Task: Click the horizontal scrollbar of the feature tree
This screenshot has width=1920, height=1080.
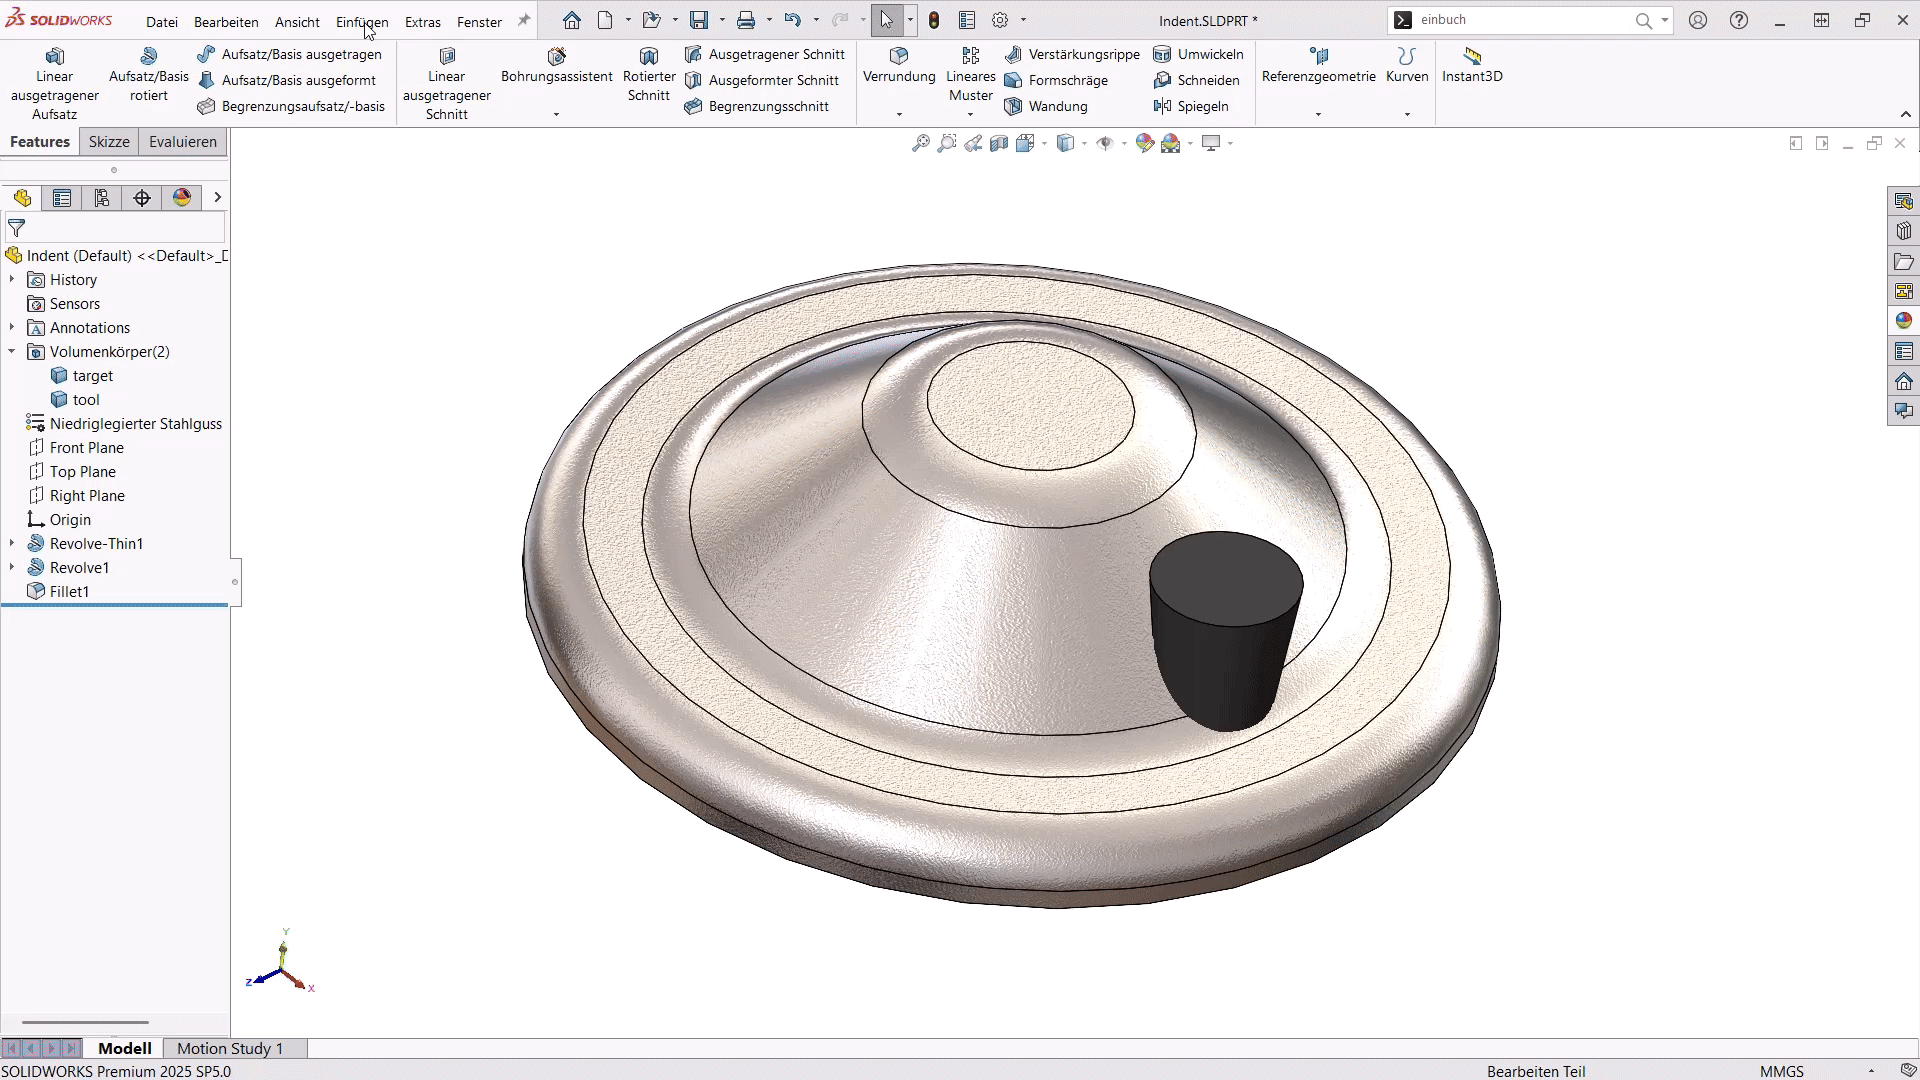Action: [85, 1022]
